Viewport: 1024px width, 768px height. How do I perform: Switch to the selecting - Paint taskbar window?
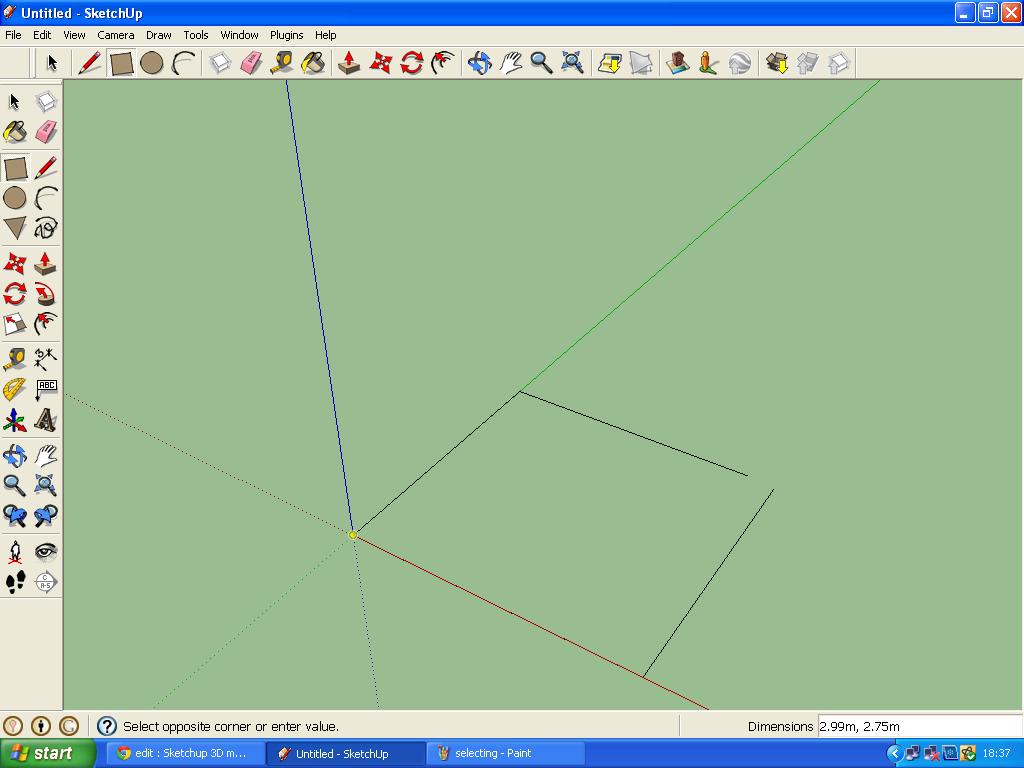pyautogui.click(x=503, y=752)
